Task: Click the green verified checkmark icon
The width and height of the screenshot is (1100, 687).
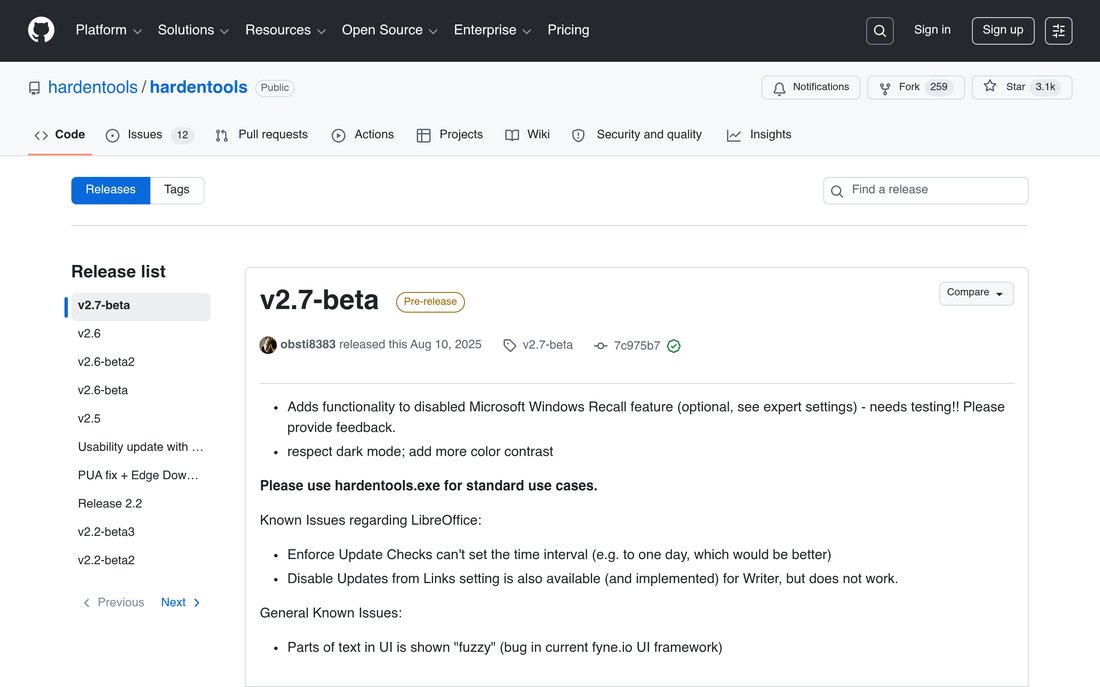Action: (673, 345)
